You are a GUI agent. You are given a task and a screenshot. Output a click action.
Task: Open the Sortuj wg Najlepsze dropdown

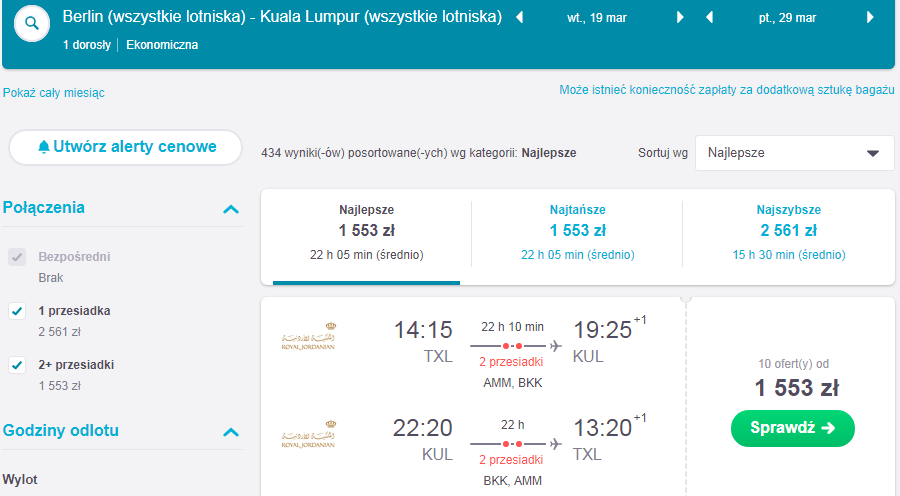pos(794,153)
